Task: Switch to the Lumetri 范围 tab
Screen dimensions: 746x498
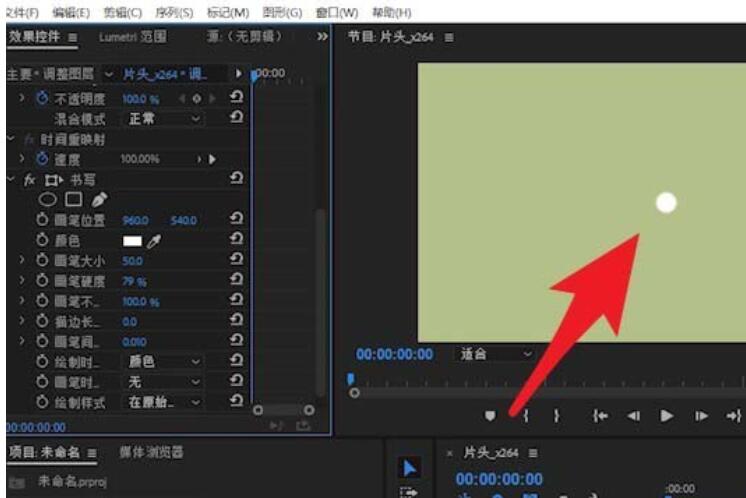Action: click(133, 37)
